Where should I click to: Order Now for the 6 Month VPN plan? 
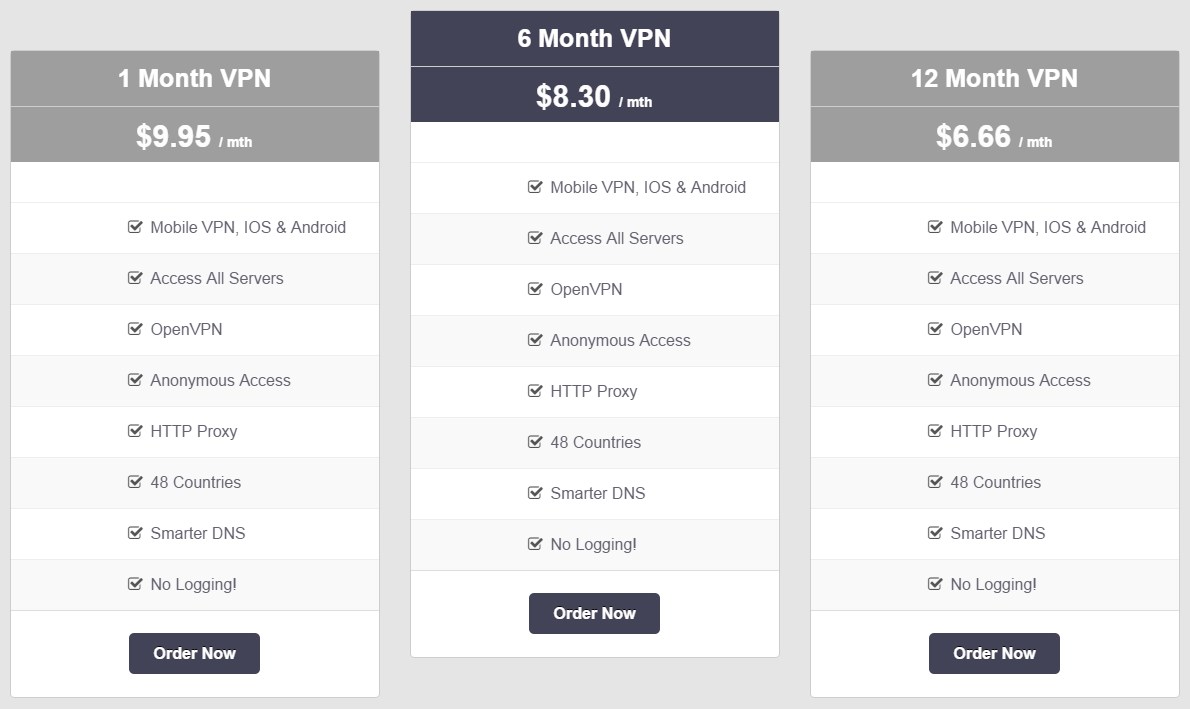click(594, 613)
